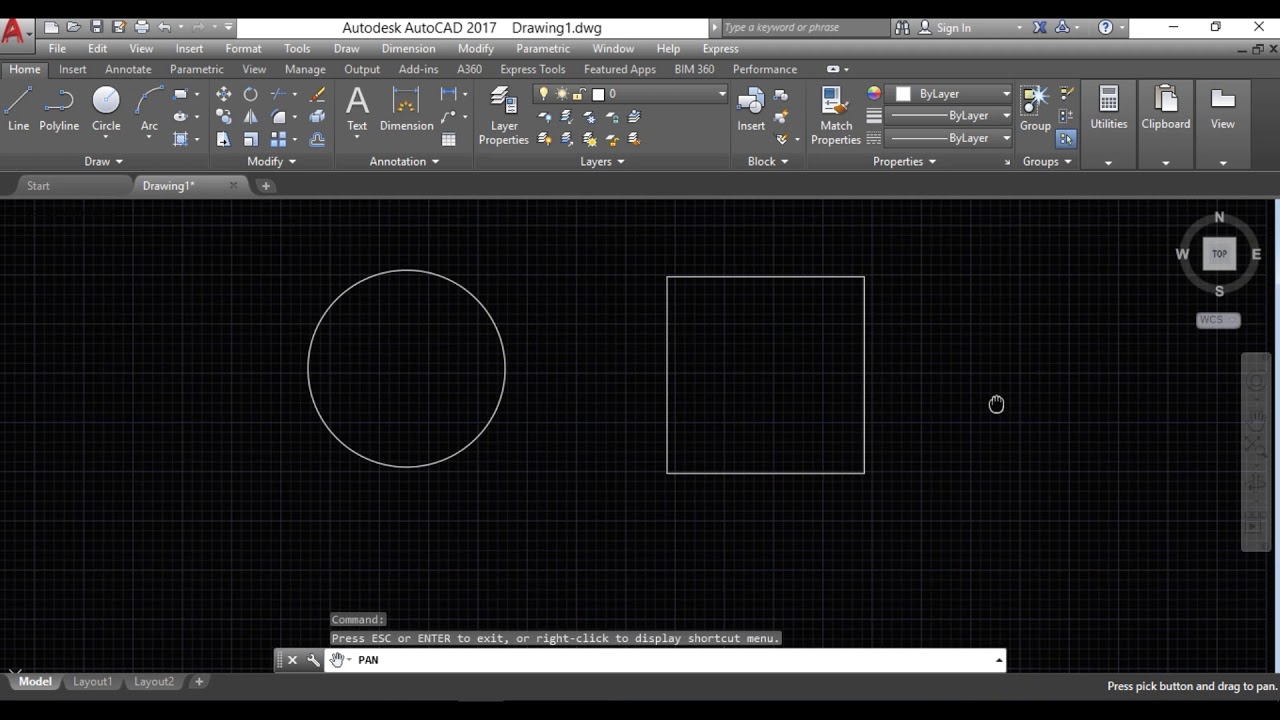Image resolution: width=1280 pixels, height=720 pixels.
Task: Select the Dimension tool
Action: pyautogui.click(x=406, y=108)
